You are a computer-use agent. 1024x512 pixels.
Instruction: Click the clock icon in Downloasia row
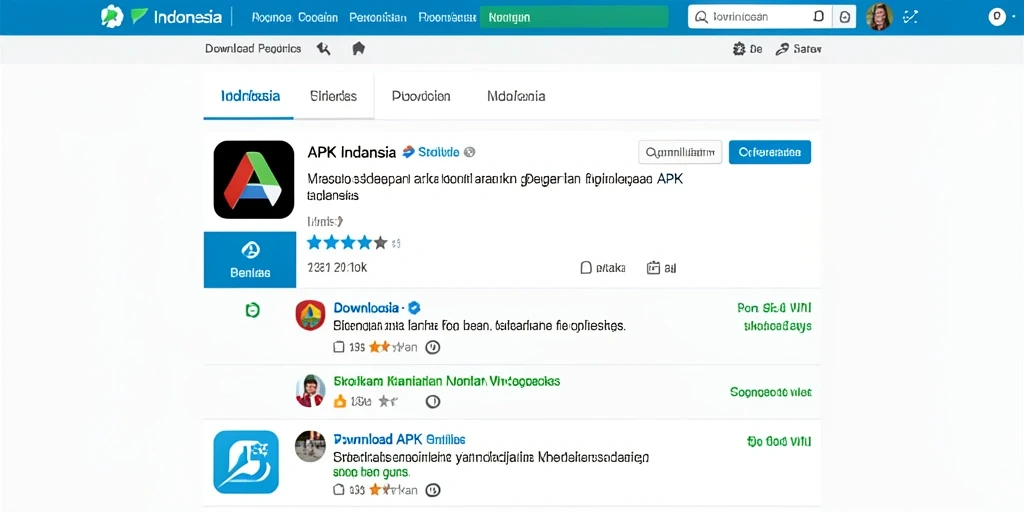pyautogui.click(x=432, y=347)
